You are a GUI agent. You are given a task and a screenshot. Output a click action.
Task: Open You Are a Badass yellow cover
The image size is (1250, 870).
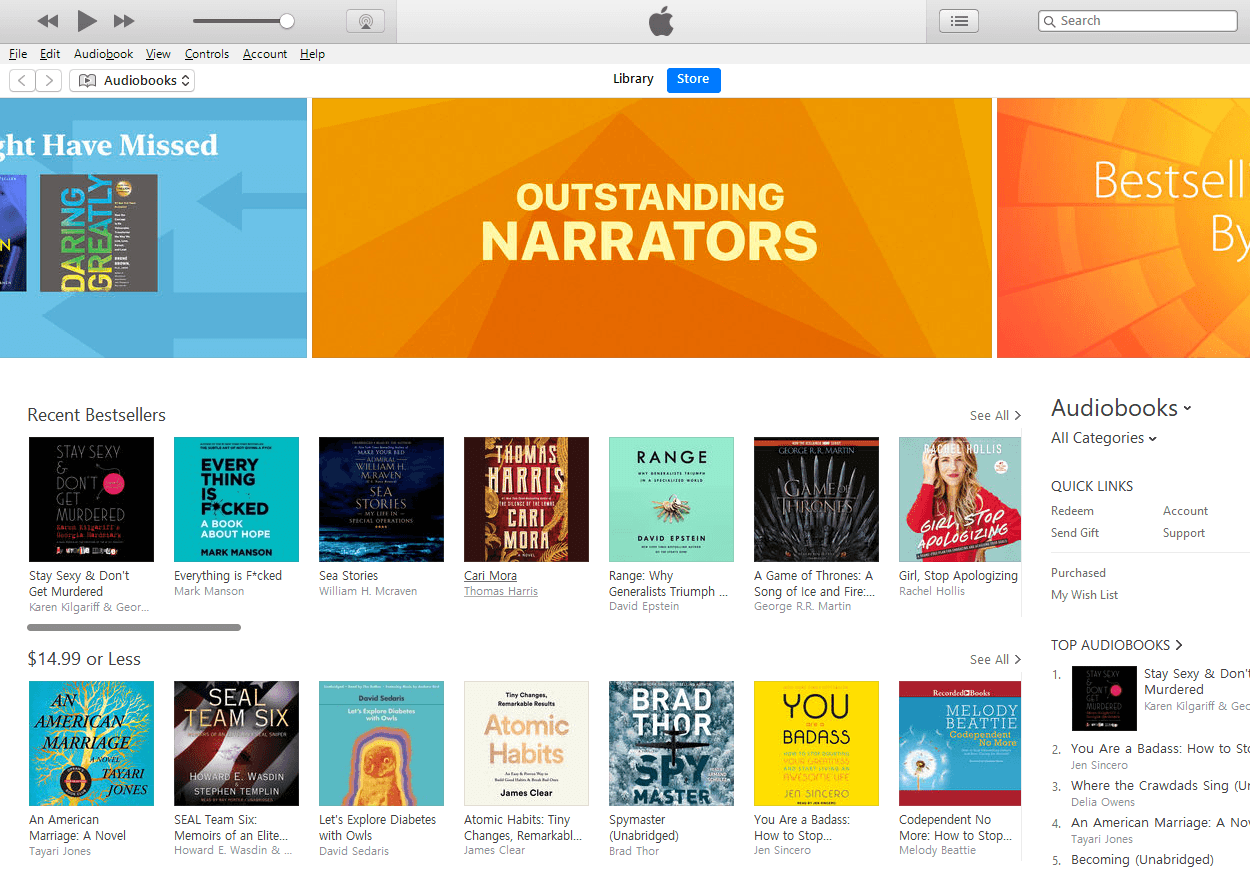click(x=816, y=743)
